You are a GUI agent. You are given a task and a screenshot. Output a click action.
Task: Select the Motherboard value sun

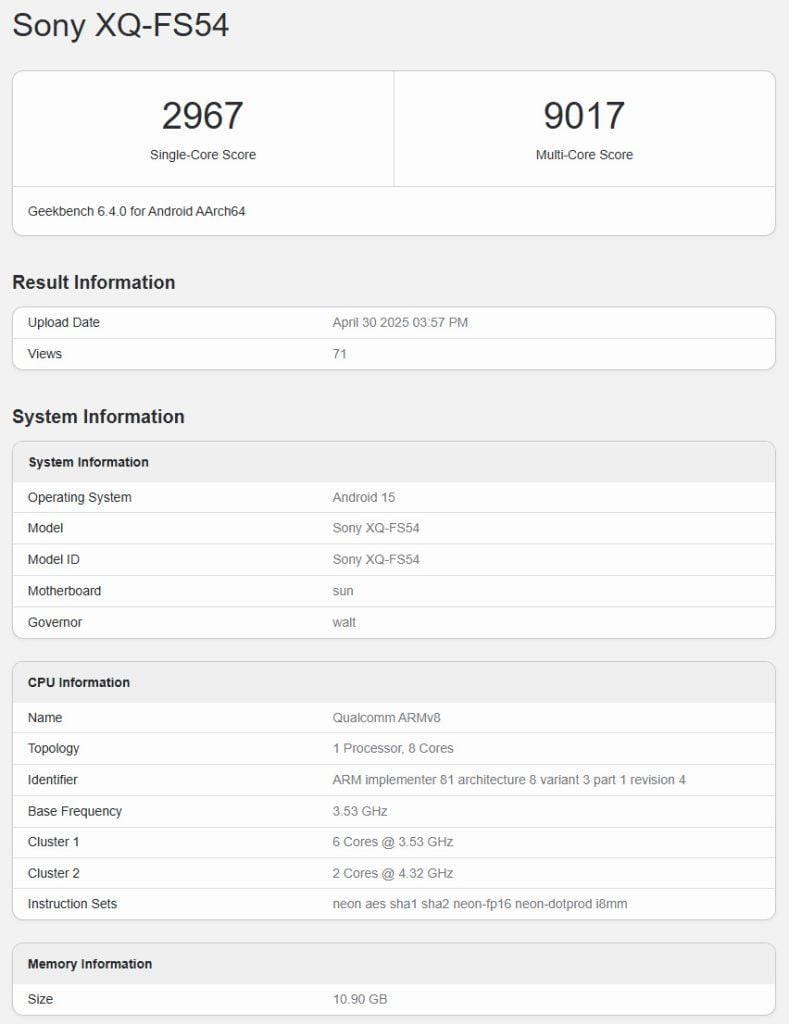(343, 591)
